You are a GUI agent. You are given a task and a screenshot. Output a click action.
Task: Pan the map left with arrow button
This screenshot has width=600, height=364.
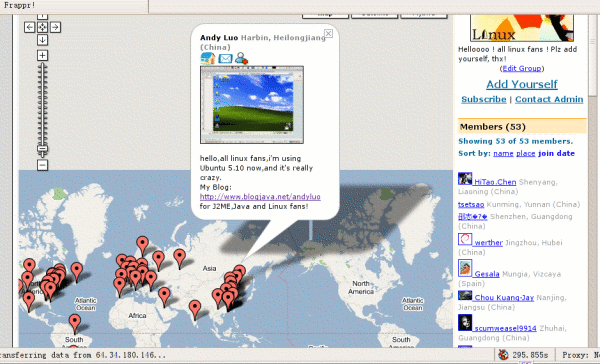[x=29, y=27]
